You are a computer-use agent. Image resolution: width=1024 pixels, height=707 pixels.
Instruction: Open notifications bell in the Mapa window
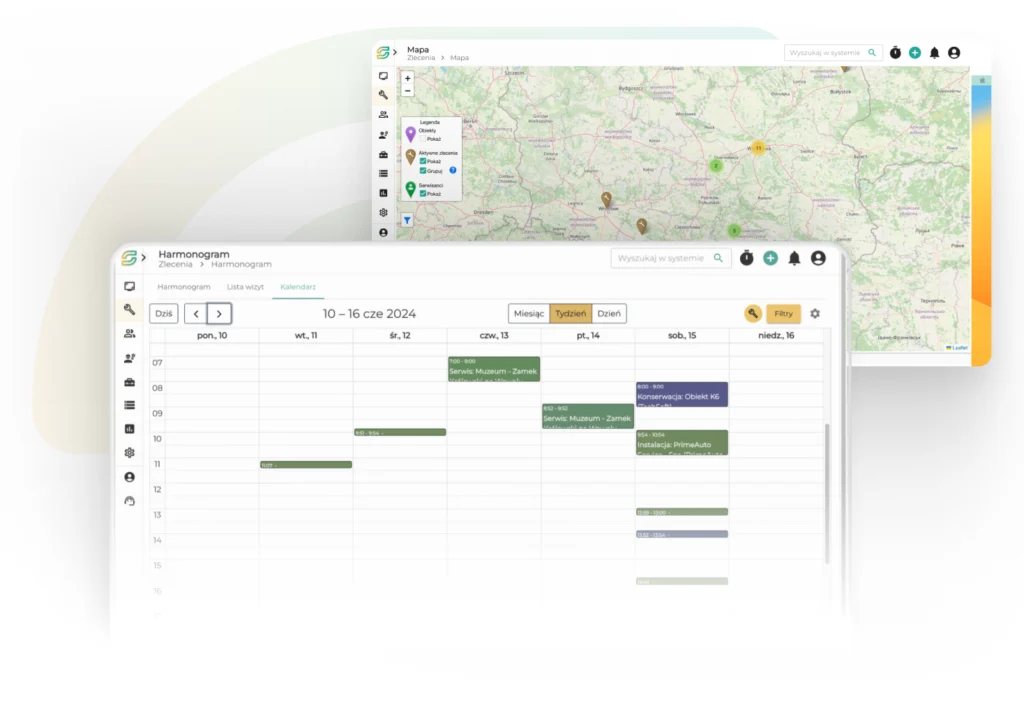click(x=934, y=52)
